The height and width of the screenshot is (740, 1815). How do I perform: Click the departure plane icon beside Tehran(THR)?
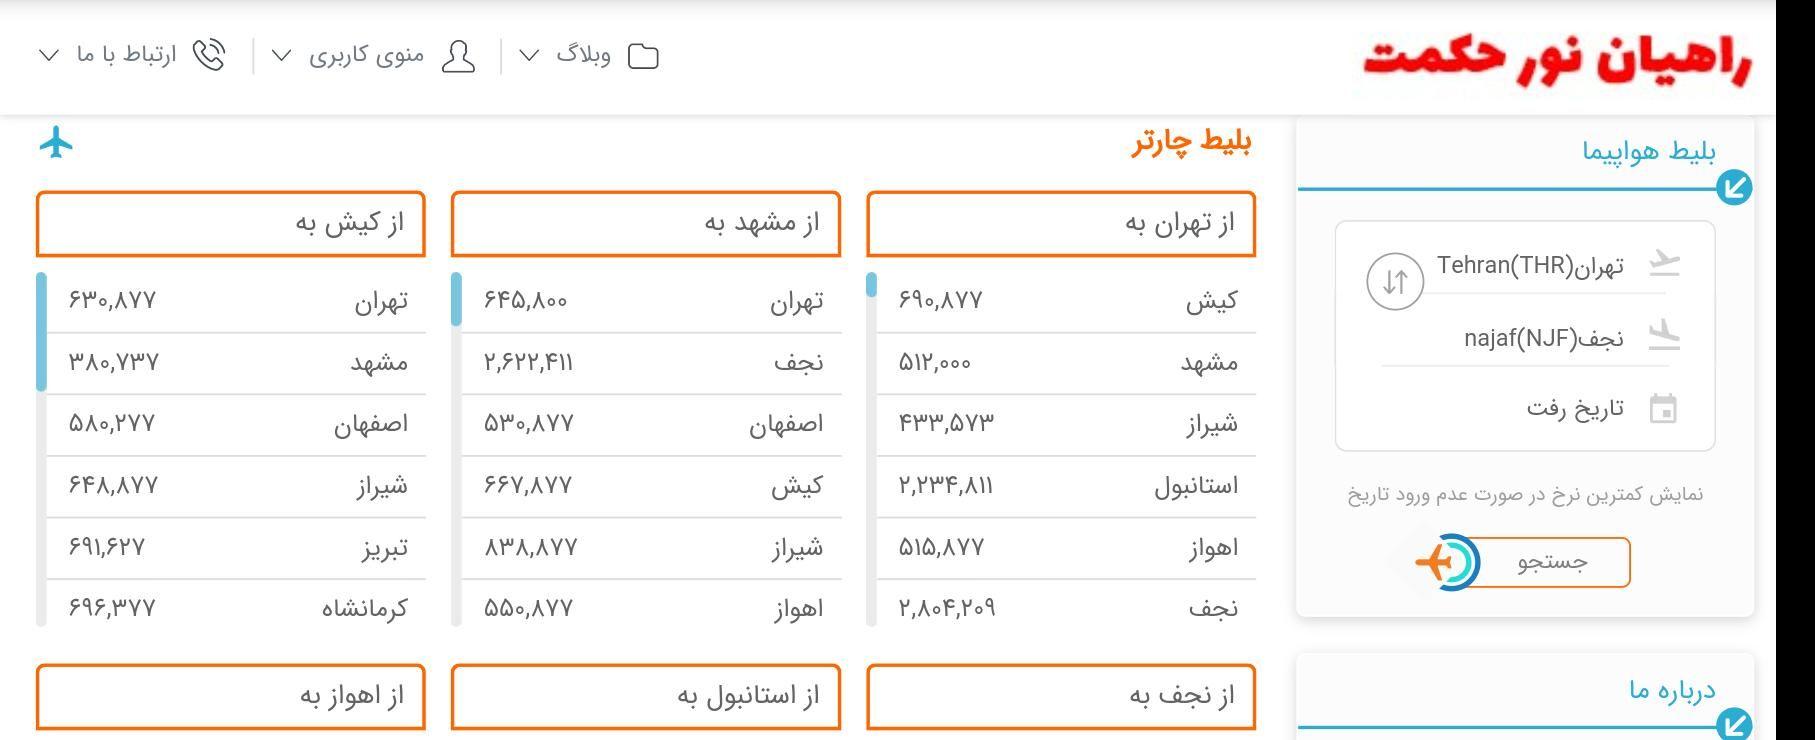[1664, 264]
